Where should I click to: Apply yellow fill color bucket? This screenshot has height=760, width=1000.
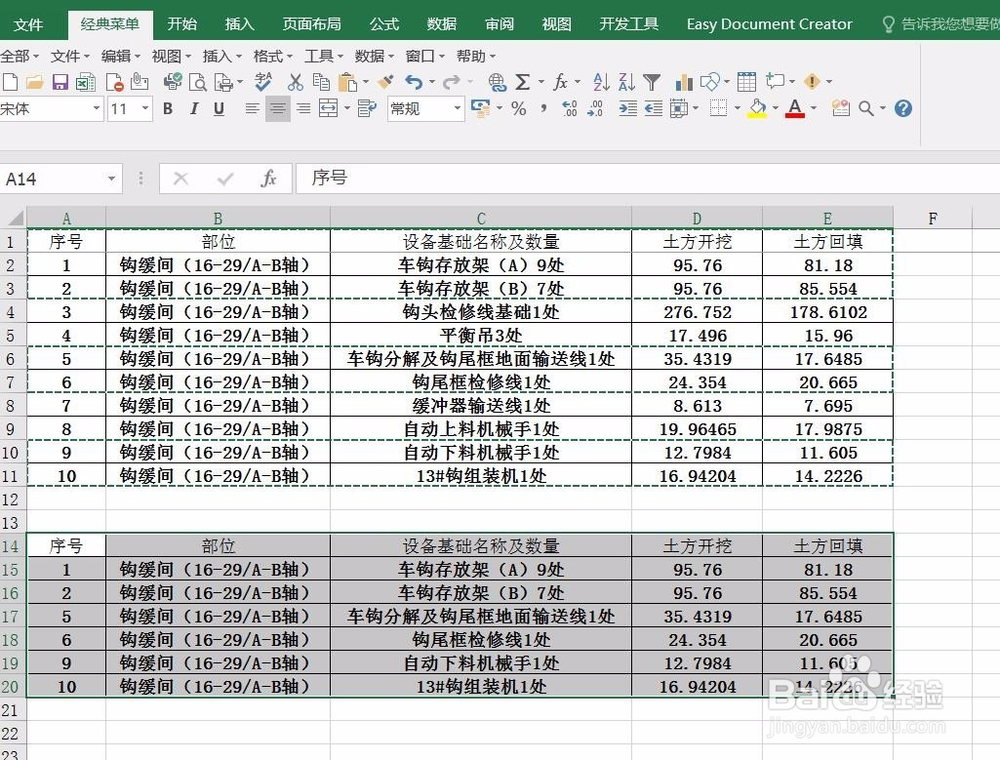(x=757, y=108)
